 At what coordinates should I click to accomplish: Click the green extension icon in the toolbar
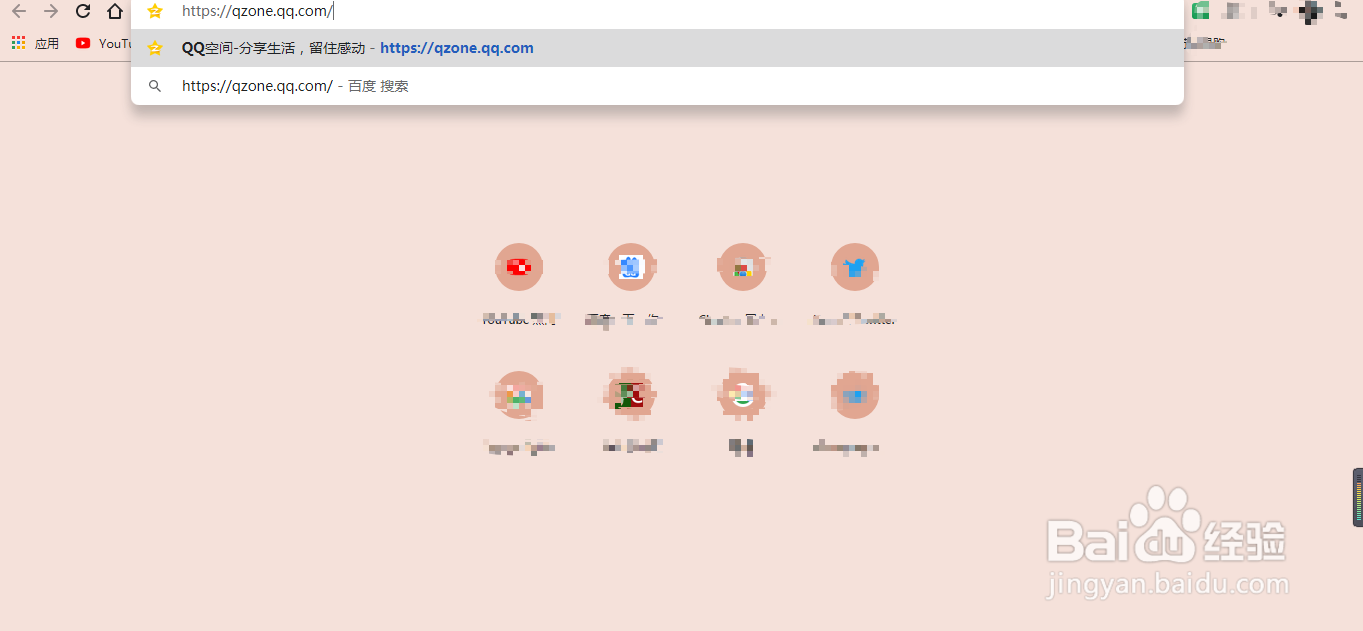click(1201, 11)
